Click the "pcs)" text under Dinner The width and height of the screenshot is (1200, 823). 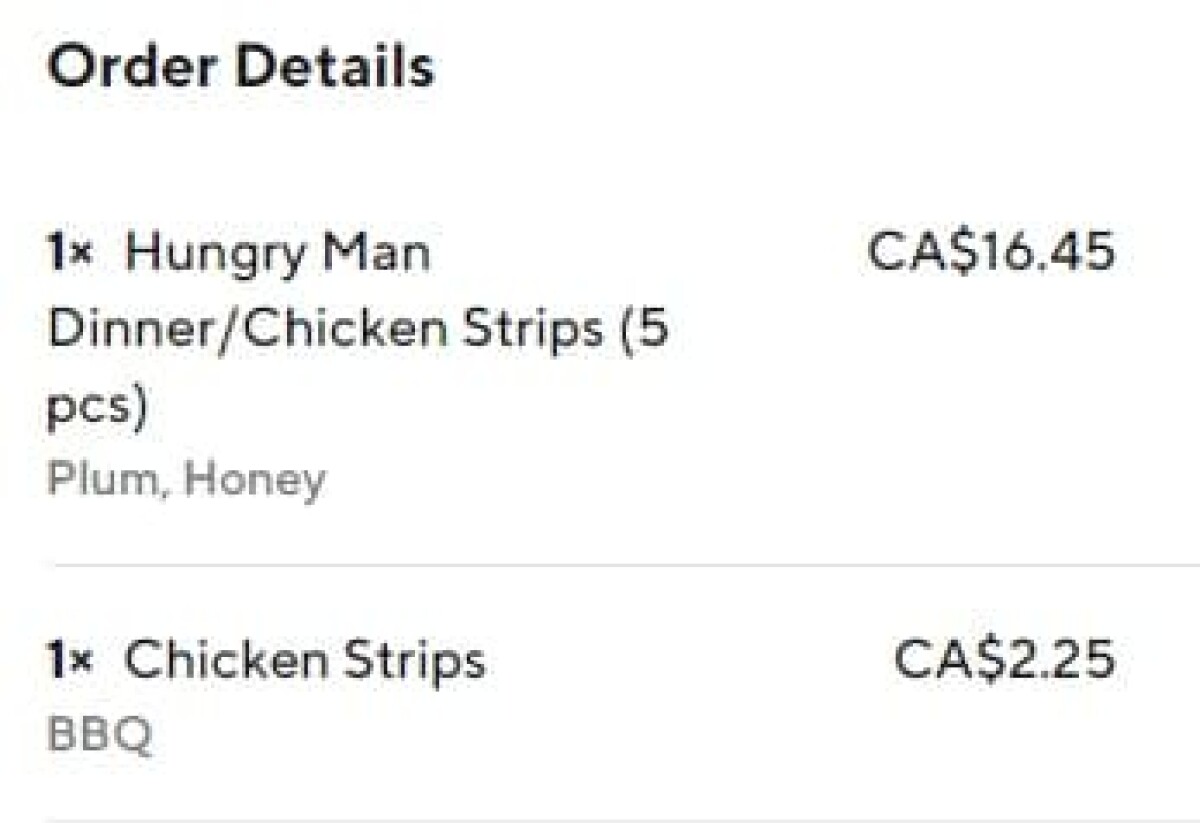[97, 406]
